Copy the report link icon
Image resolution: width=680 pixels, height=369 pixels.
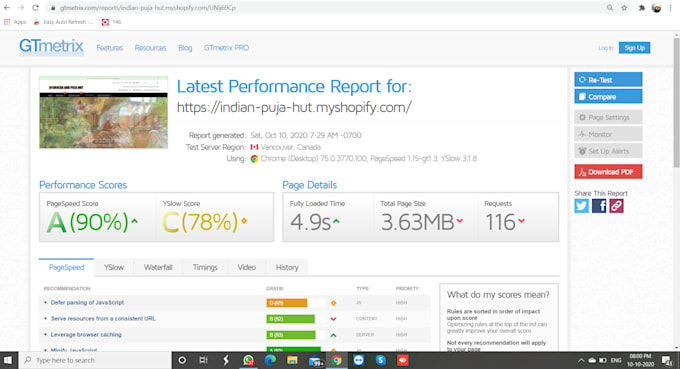(x=616, y=206)
